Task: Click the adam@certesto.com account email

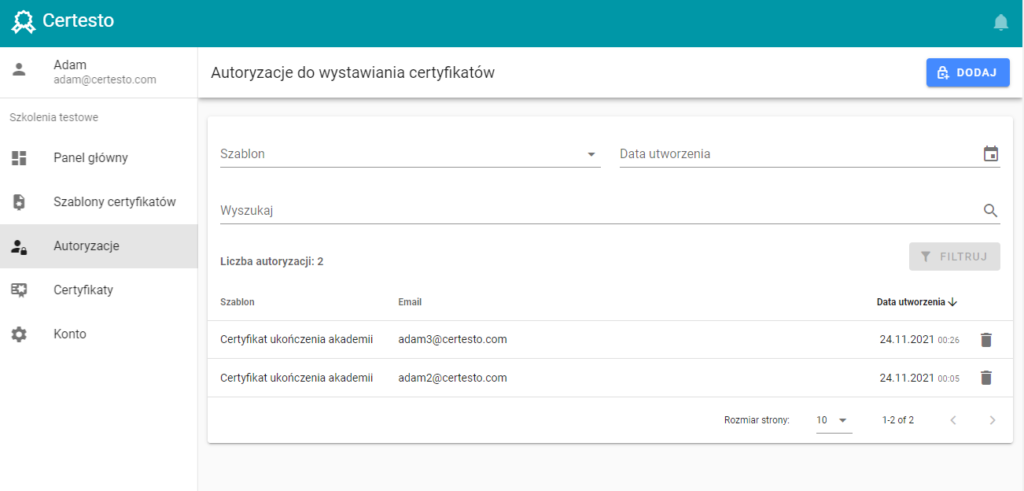Action: (105, 80)
